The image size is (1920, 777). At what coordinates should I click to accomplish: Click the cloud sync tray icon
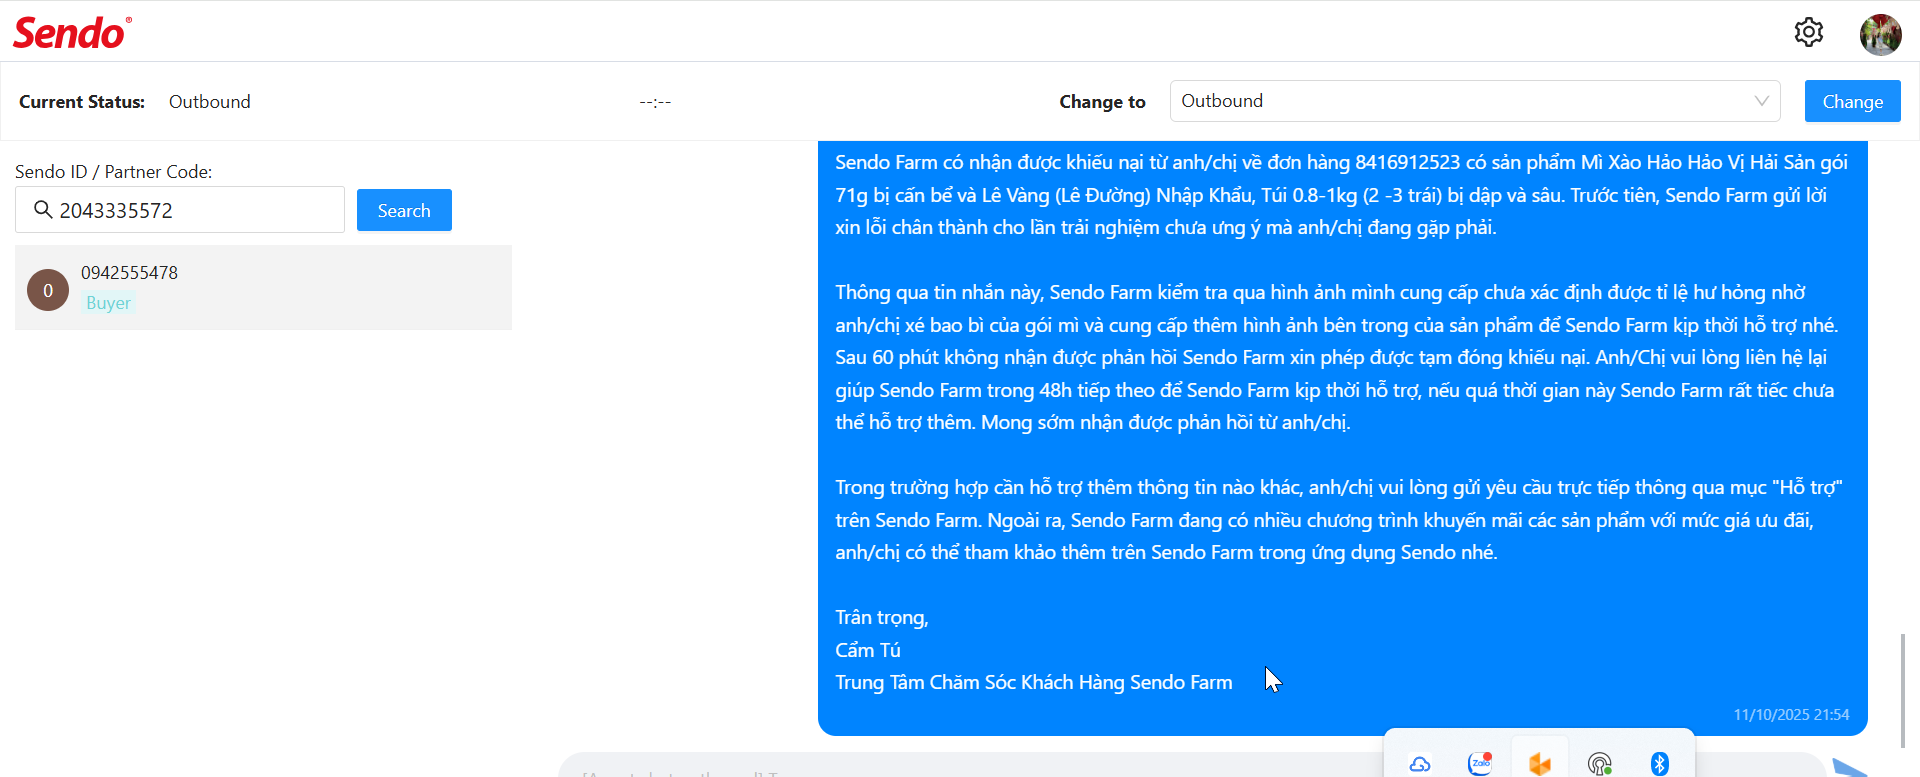coord(1420,765)
